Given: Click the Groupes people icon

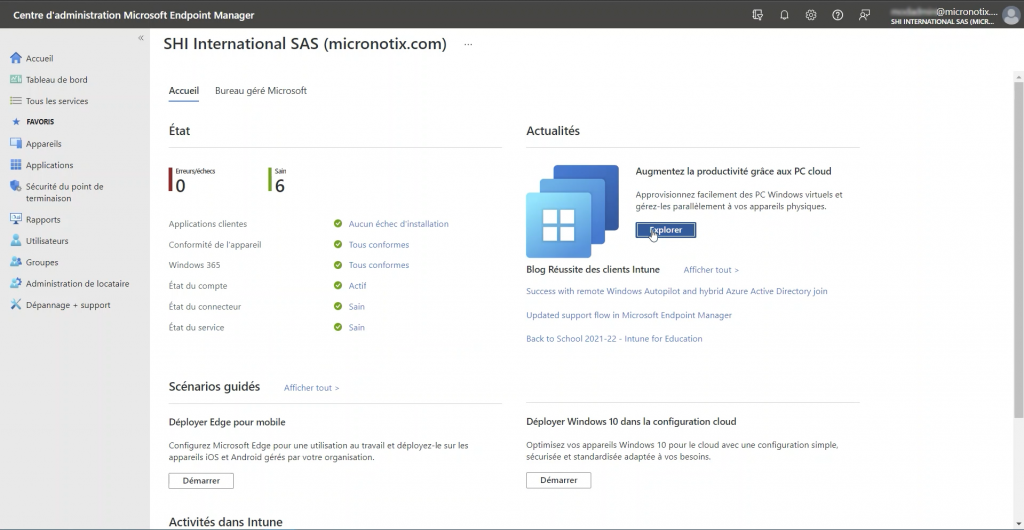Looking at the screenshot, I should pos(16,262).
